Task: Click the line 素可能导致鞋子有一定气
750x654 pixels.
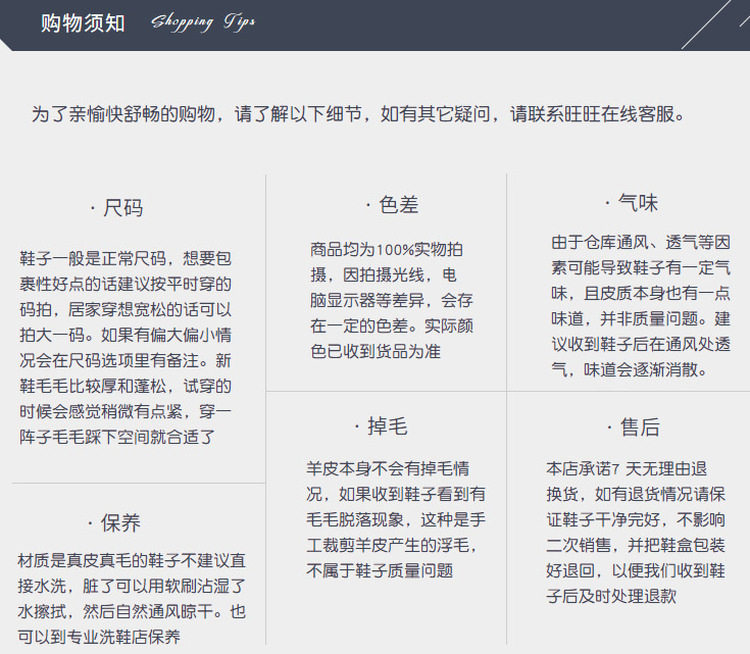Action: [x=641, y=267]
